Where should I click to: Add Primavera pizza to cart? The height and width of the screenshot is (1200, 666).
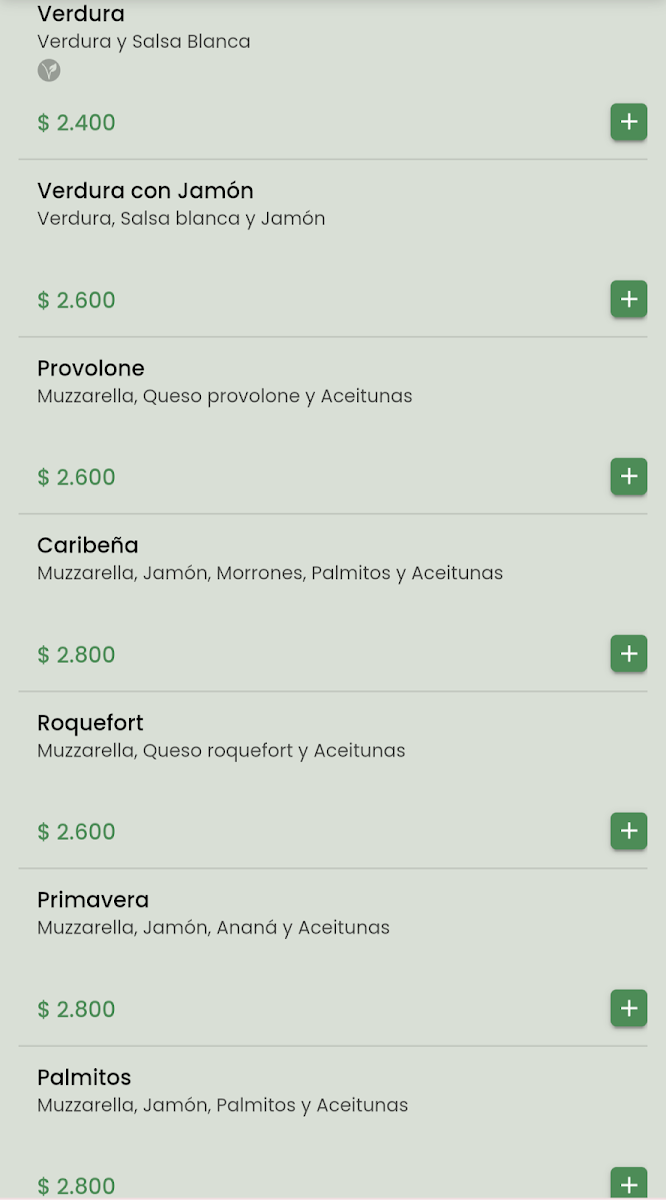[628, 1008]
